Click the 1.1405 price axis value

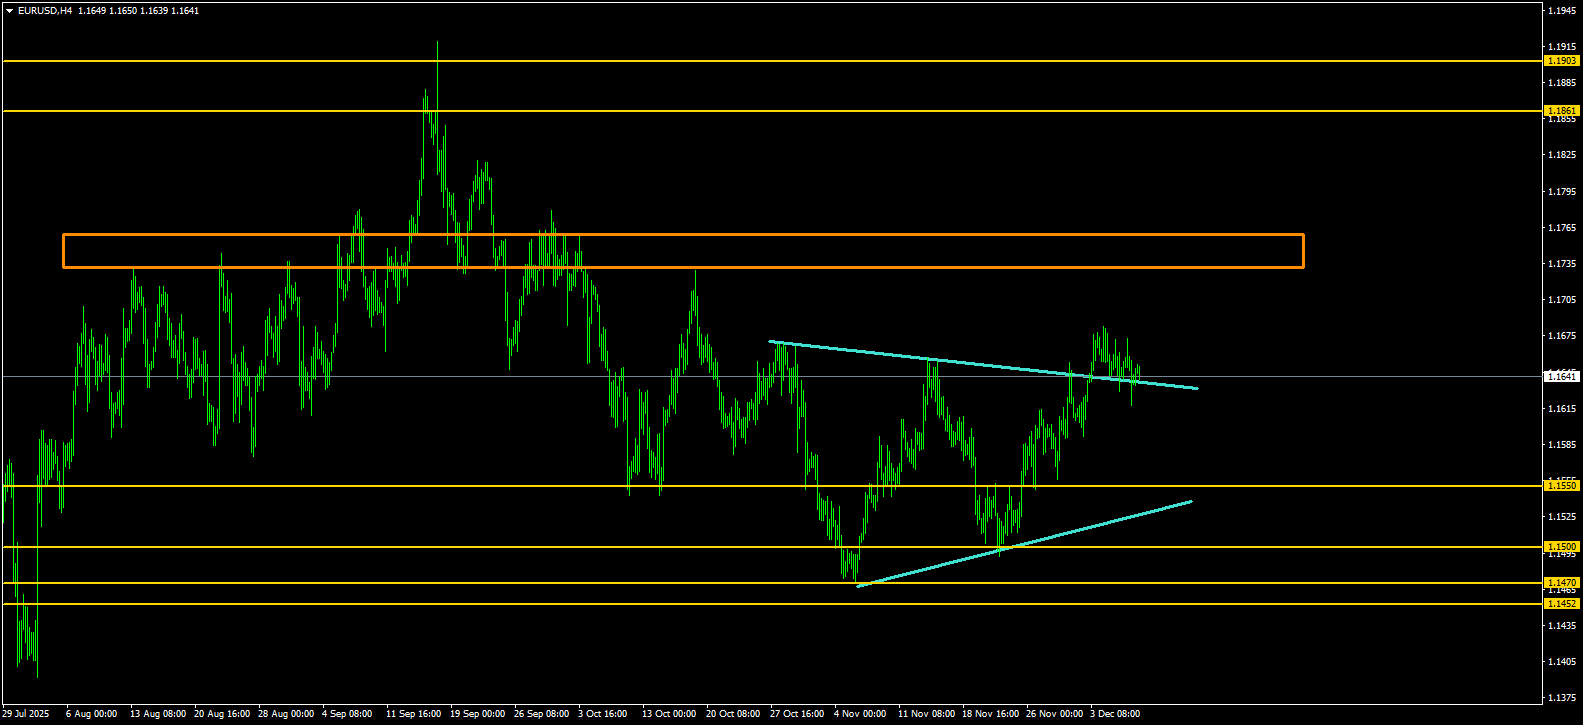point(1562,662)
